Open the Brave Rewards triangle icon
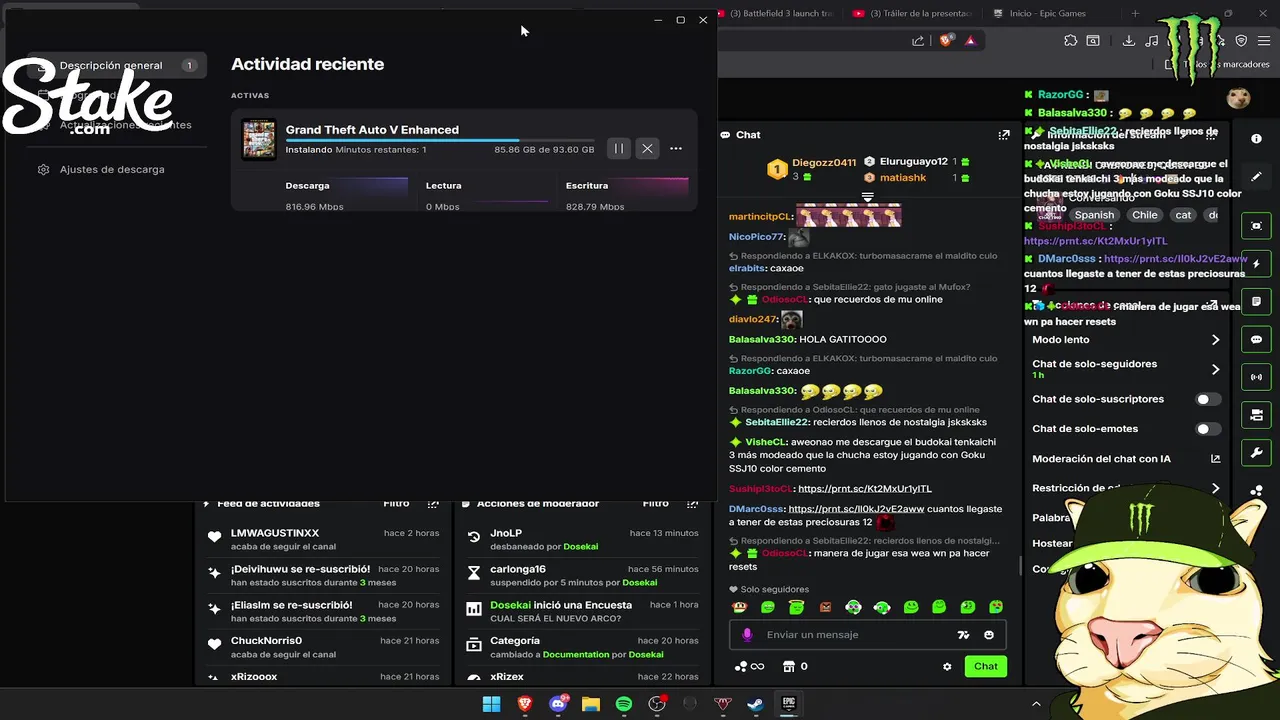1280x720 pixels. [970, 41]
